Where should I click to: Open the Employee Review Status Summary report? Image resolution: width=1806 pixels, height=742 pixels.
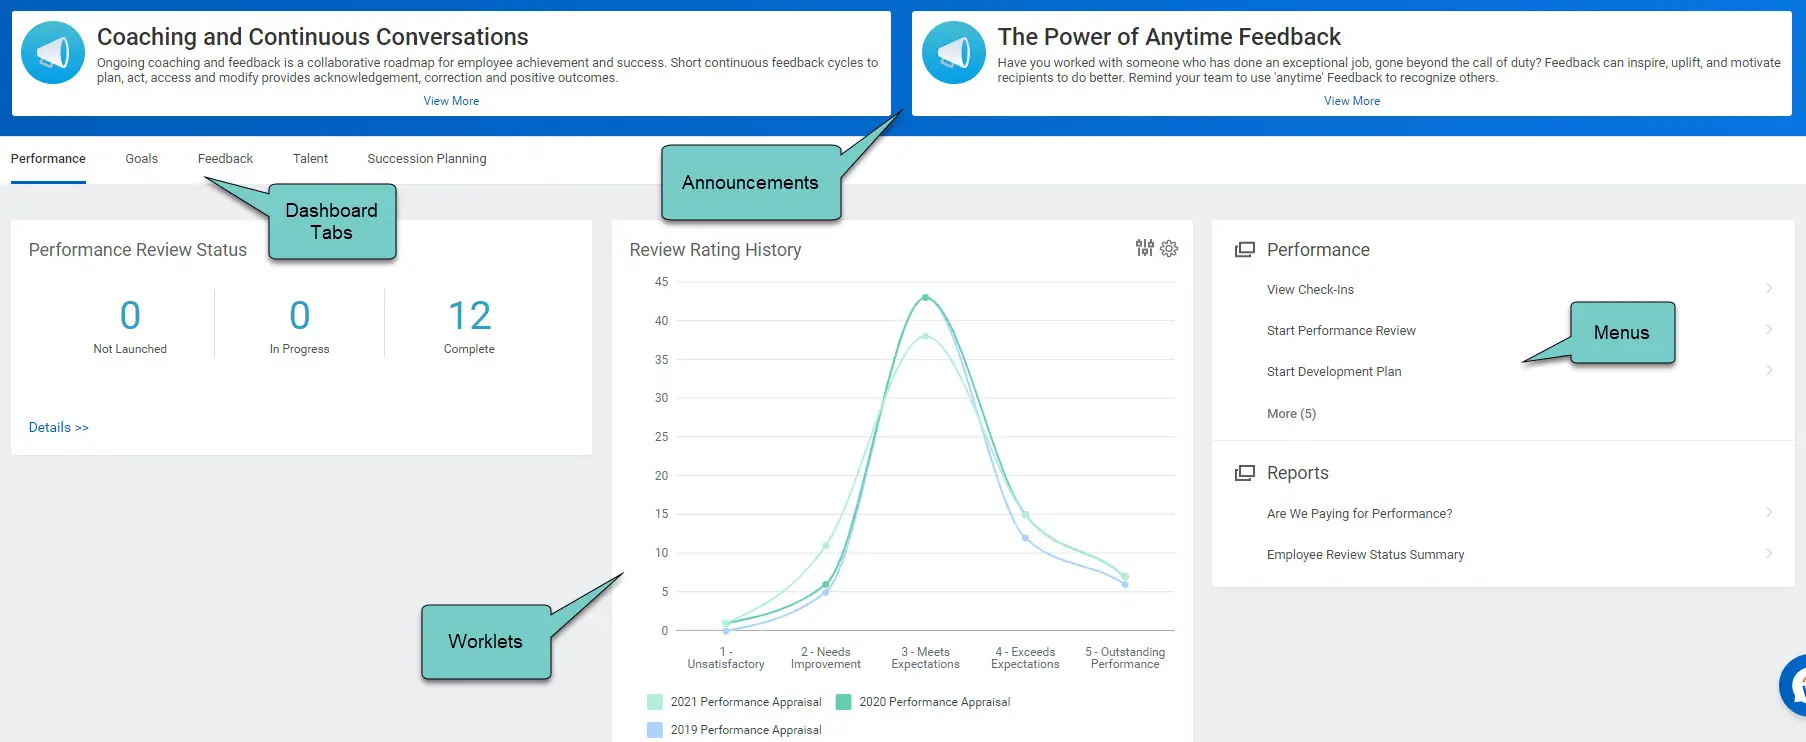(1365, 555)
